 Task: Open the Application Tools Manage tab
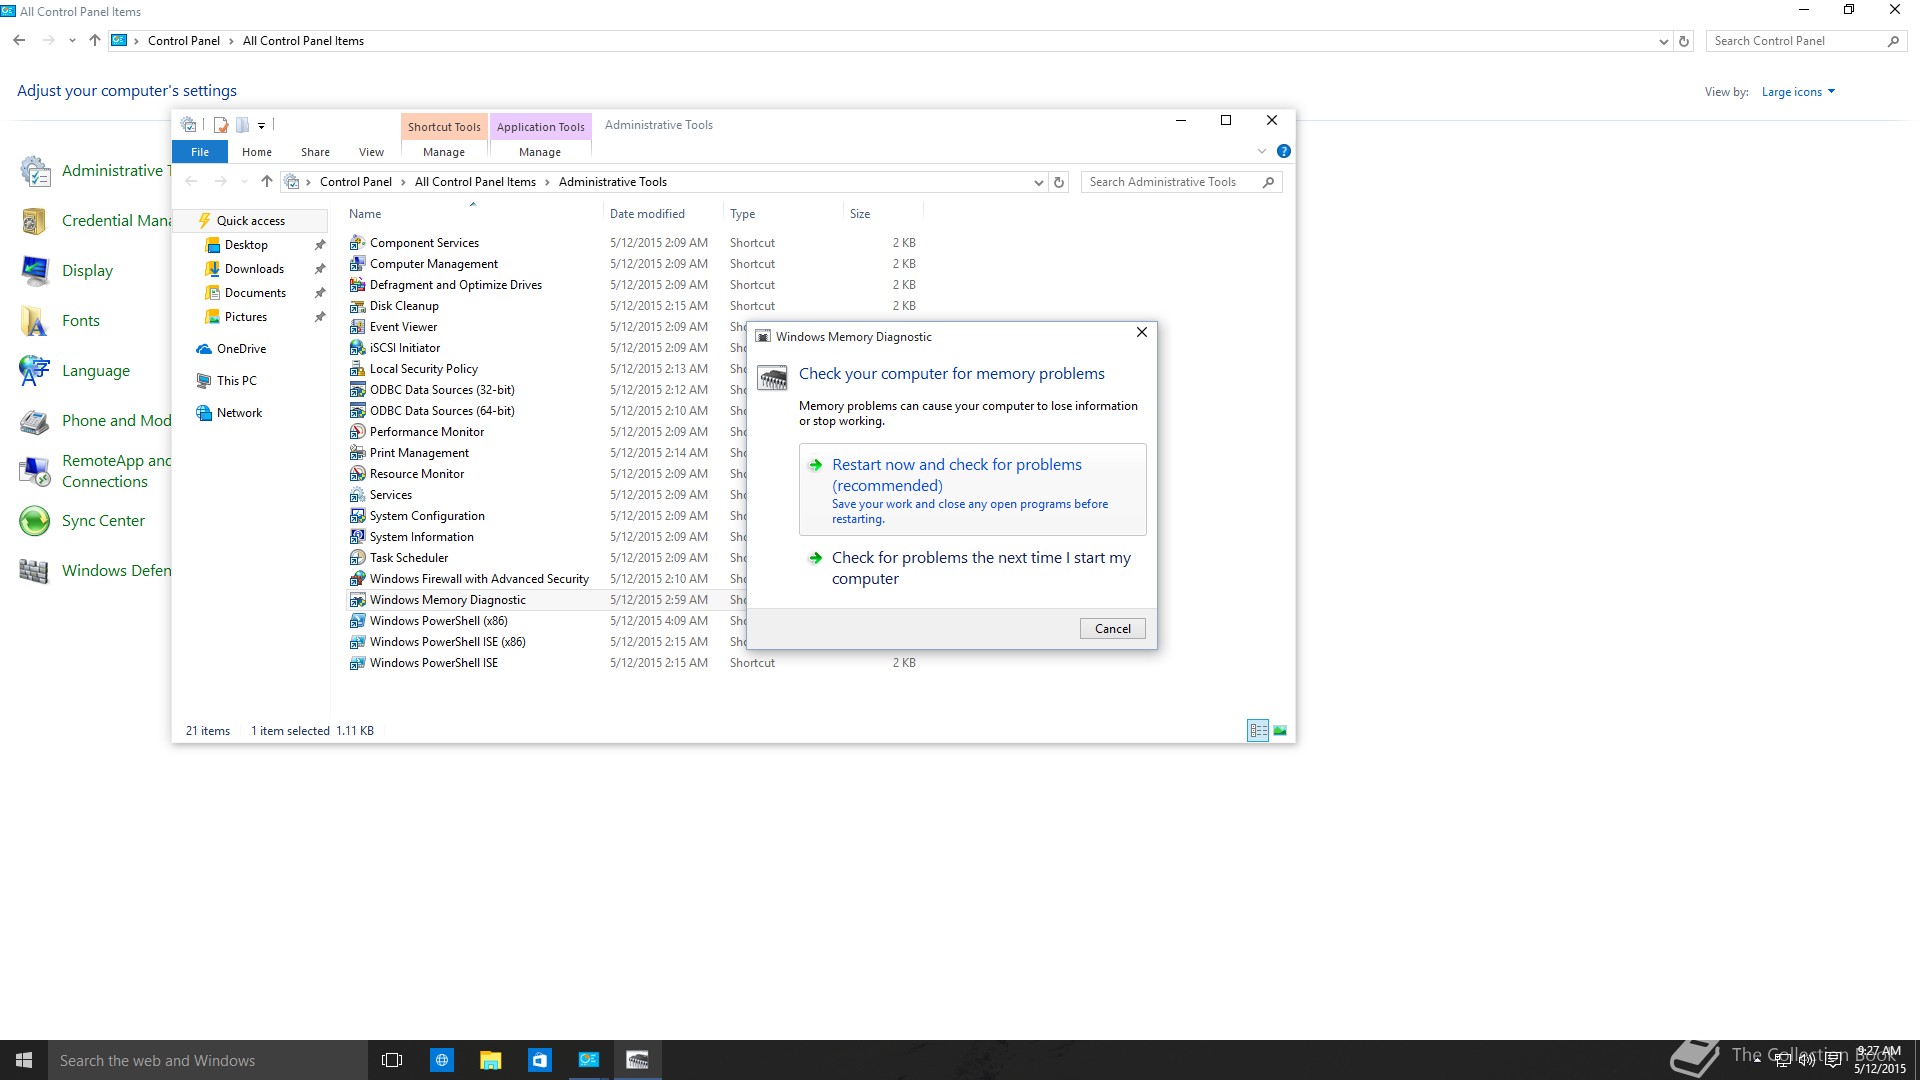point(540,152)
